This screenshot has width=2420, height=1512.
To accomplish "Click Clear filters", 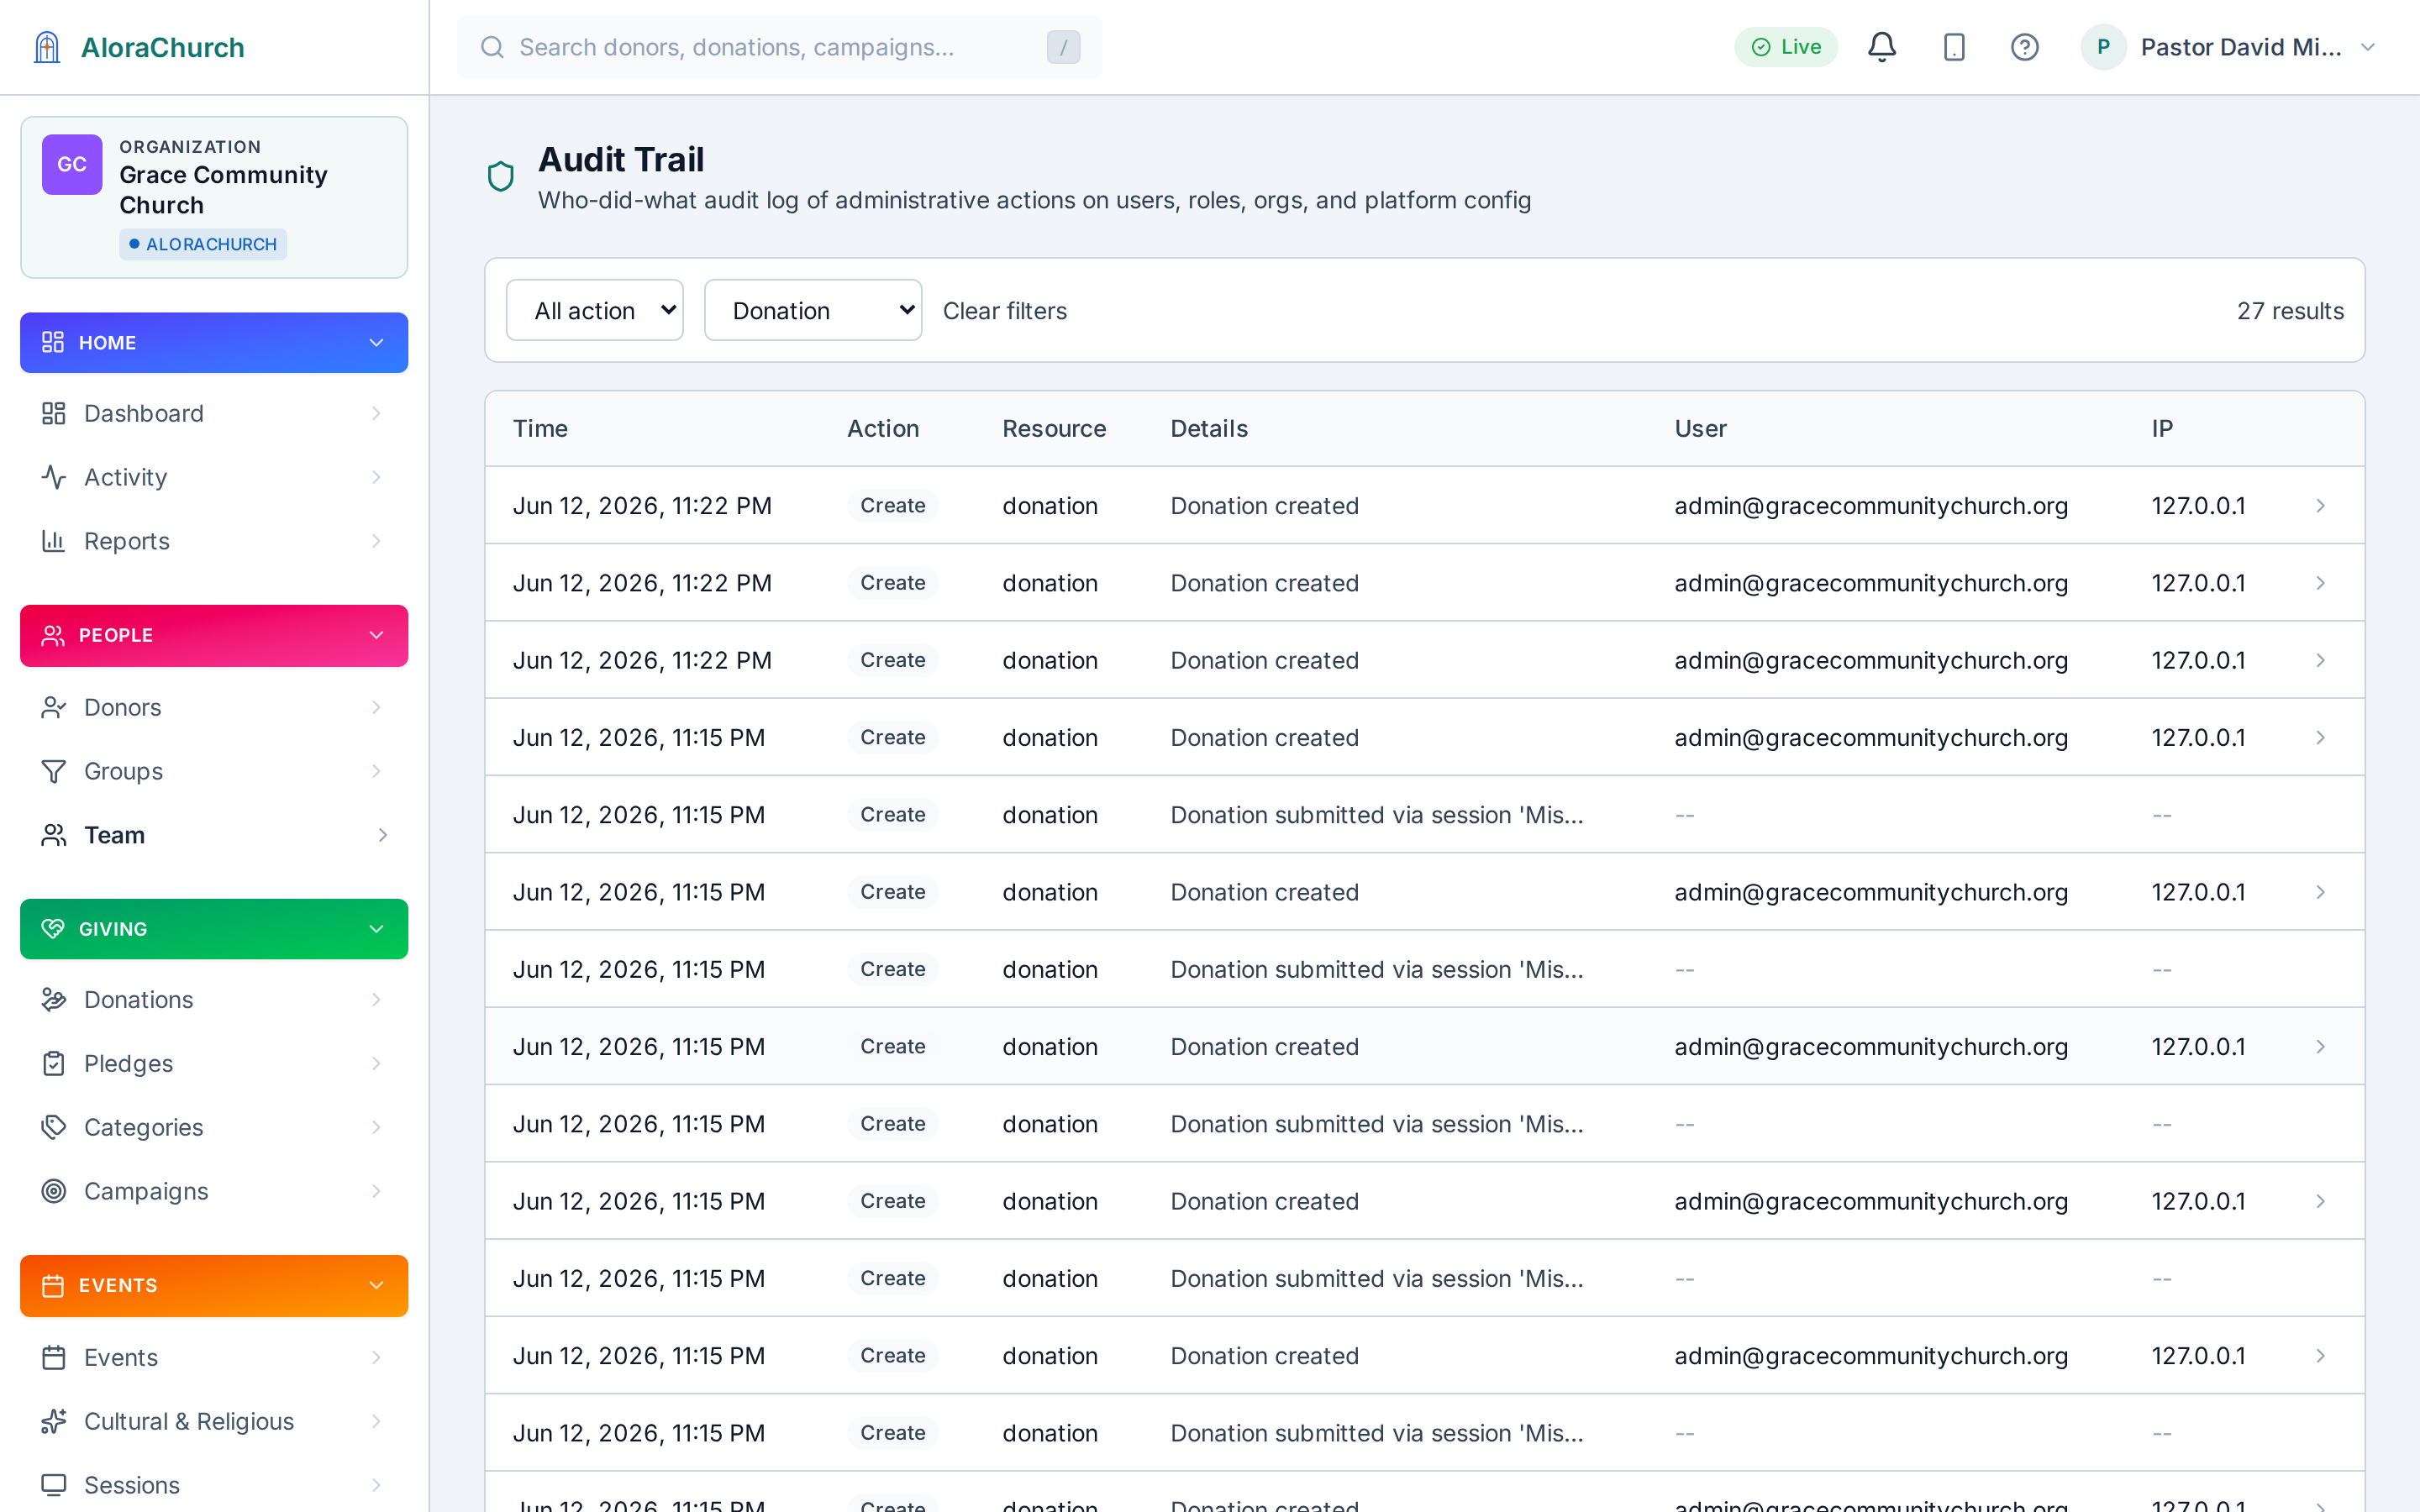I will tap(1004, 311).
